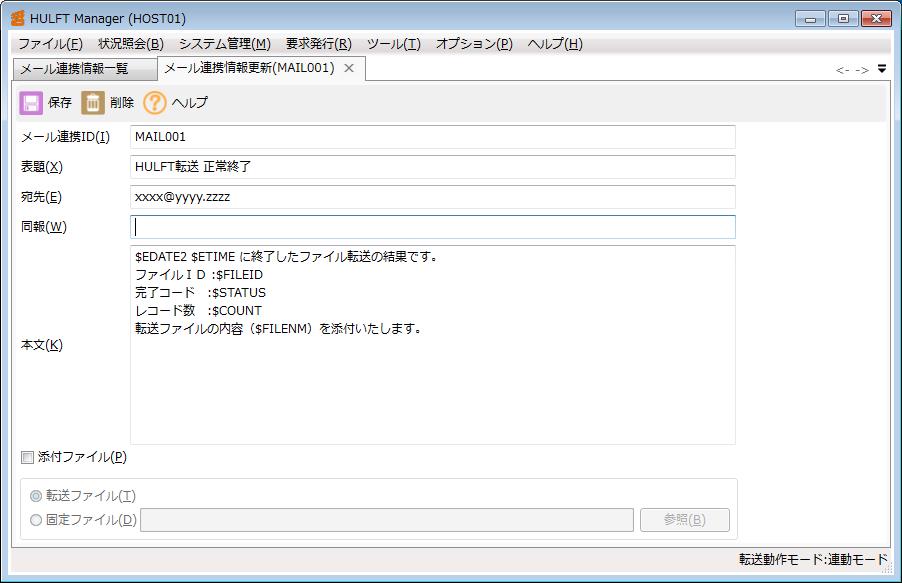
Task: Close the メール連携情報更新(MAIL001) tab
Action: (x=349, y=68)
